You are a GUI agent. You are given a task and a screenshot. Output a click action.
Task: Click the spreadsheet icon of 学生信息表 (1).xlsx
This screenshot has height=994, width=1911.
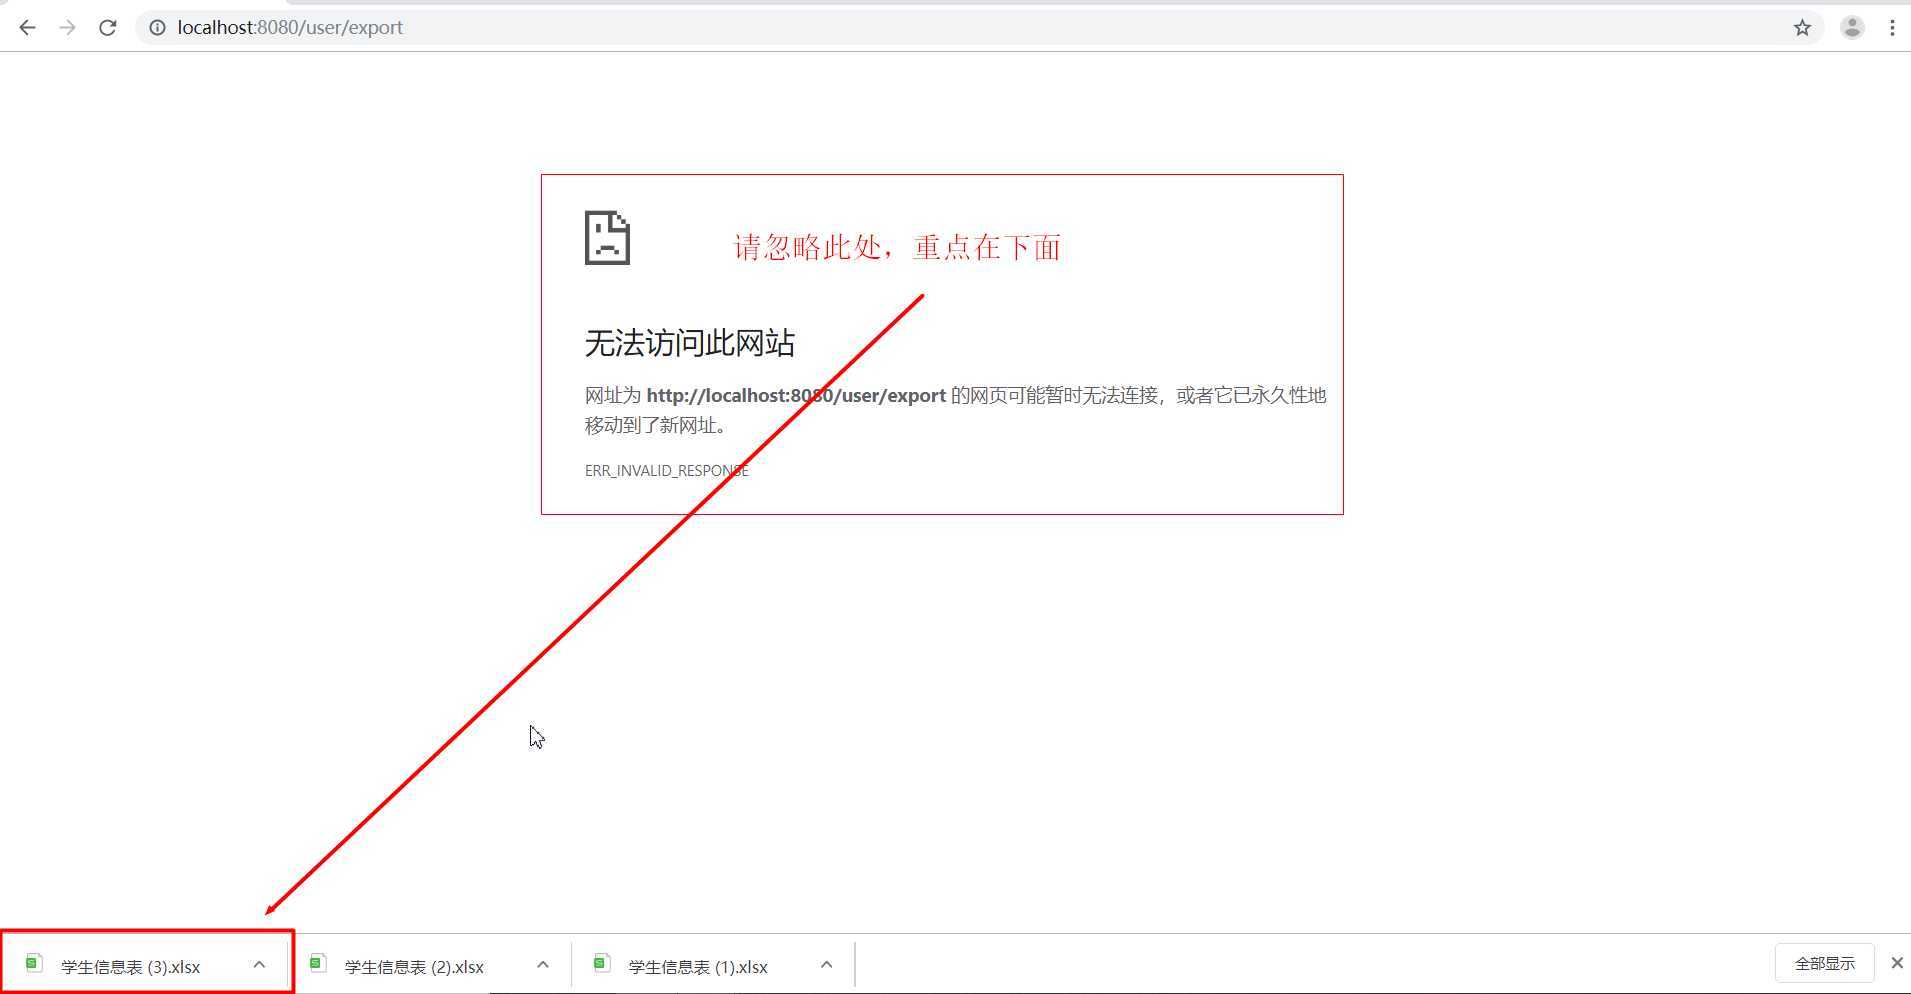(602, 963)
